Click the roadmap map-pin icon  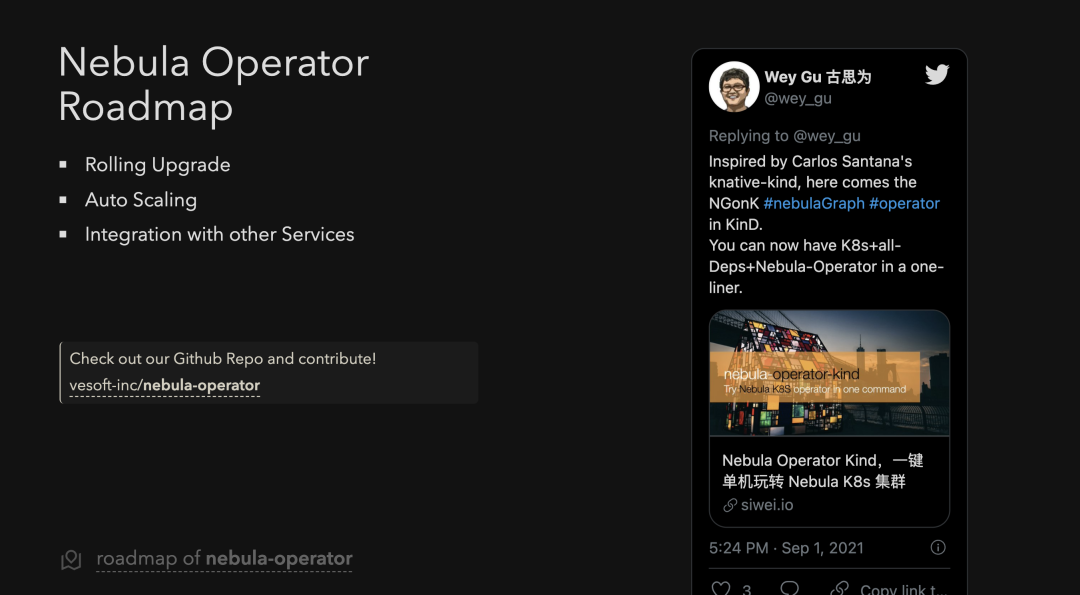pos(71,560)
